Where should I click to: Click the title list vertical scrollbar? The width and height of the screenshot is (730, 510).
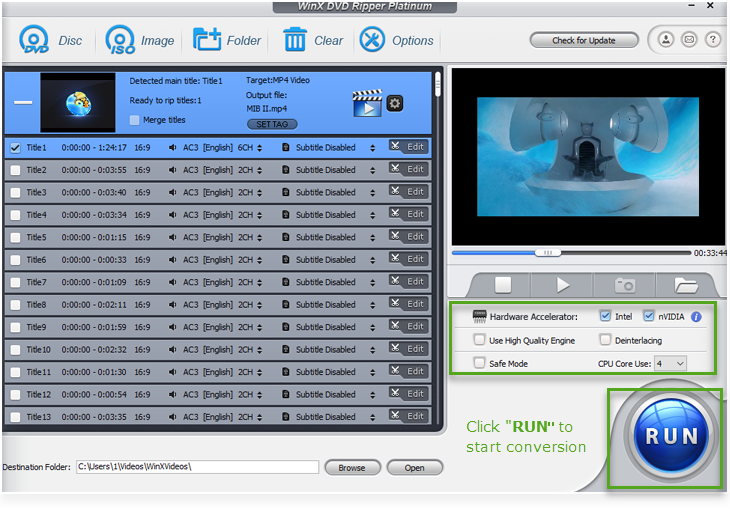438,84
